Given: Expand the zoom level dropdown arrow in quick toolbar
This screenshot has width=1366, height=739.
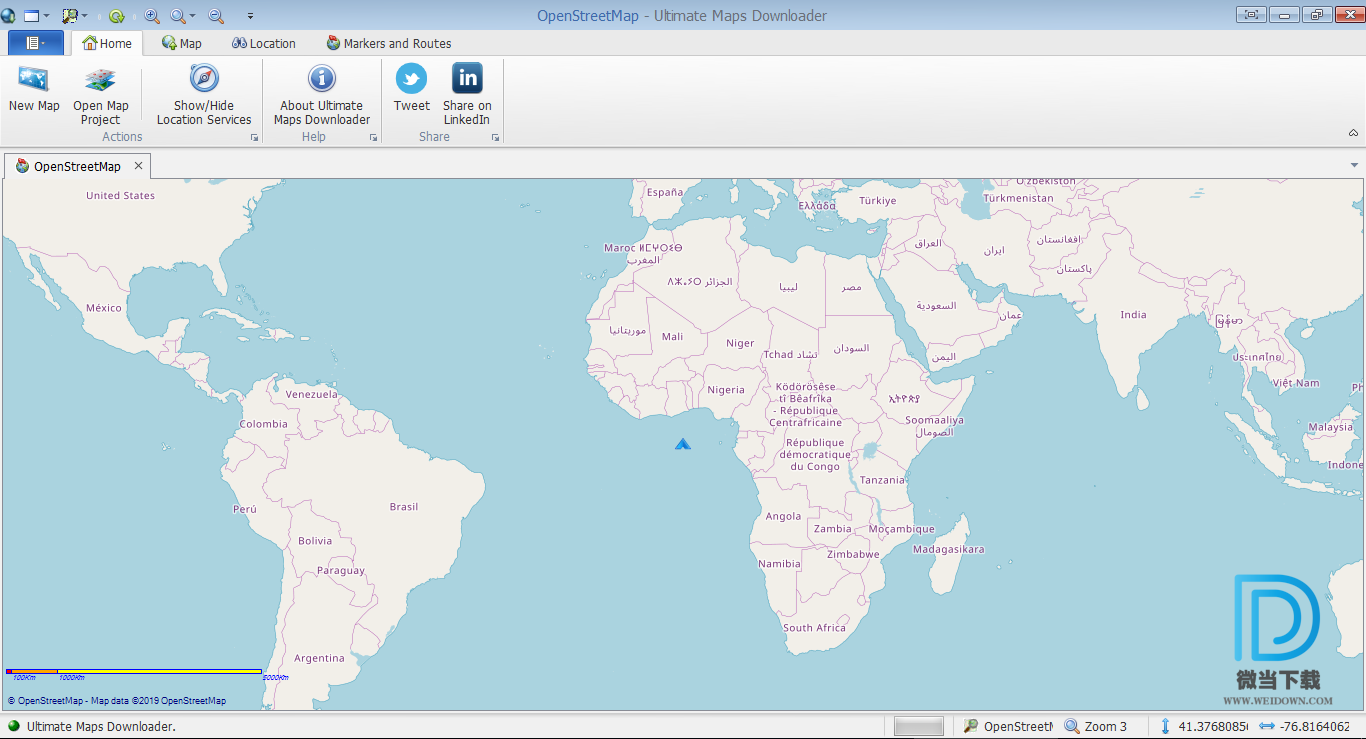Looking at the screenshot, I should coord(193,17).
